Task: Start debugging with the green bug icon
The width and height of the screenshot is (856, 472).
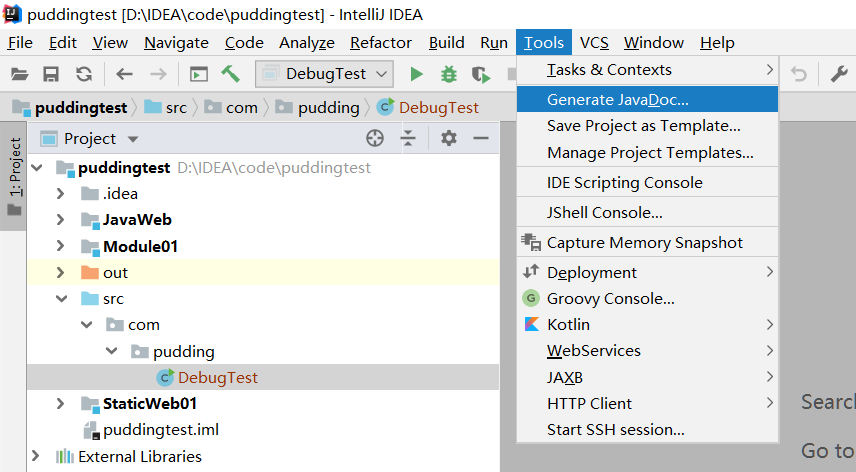Action: click(449, 74)
